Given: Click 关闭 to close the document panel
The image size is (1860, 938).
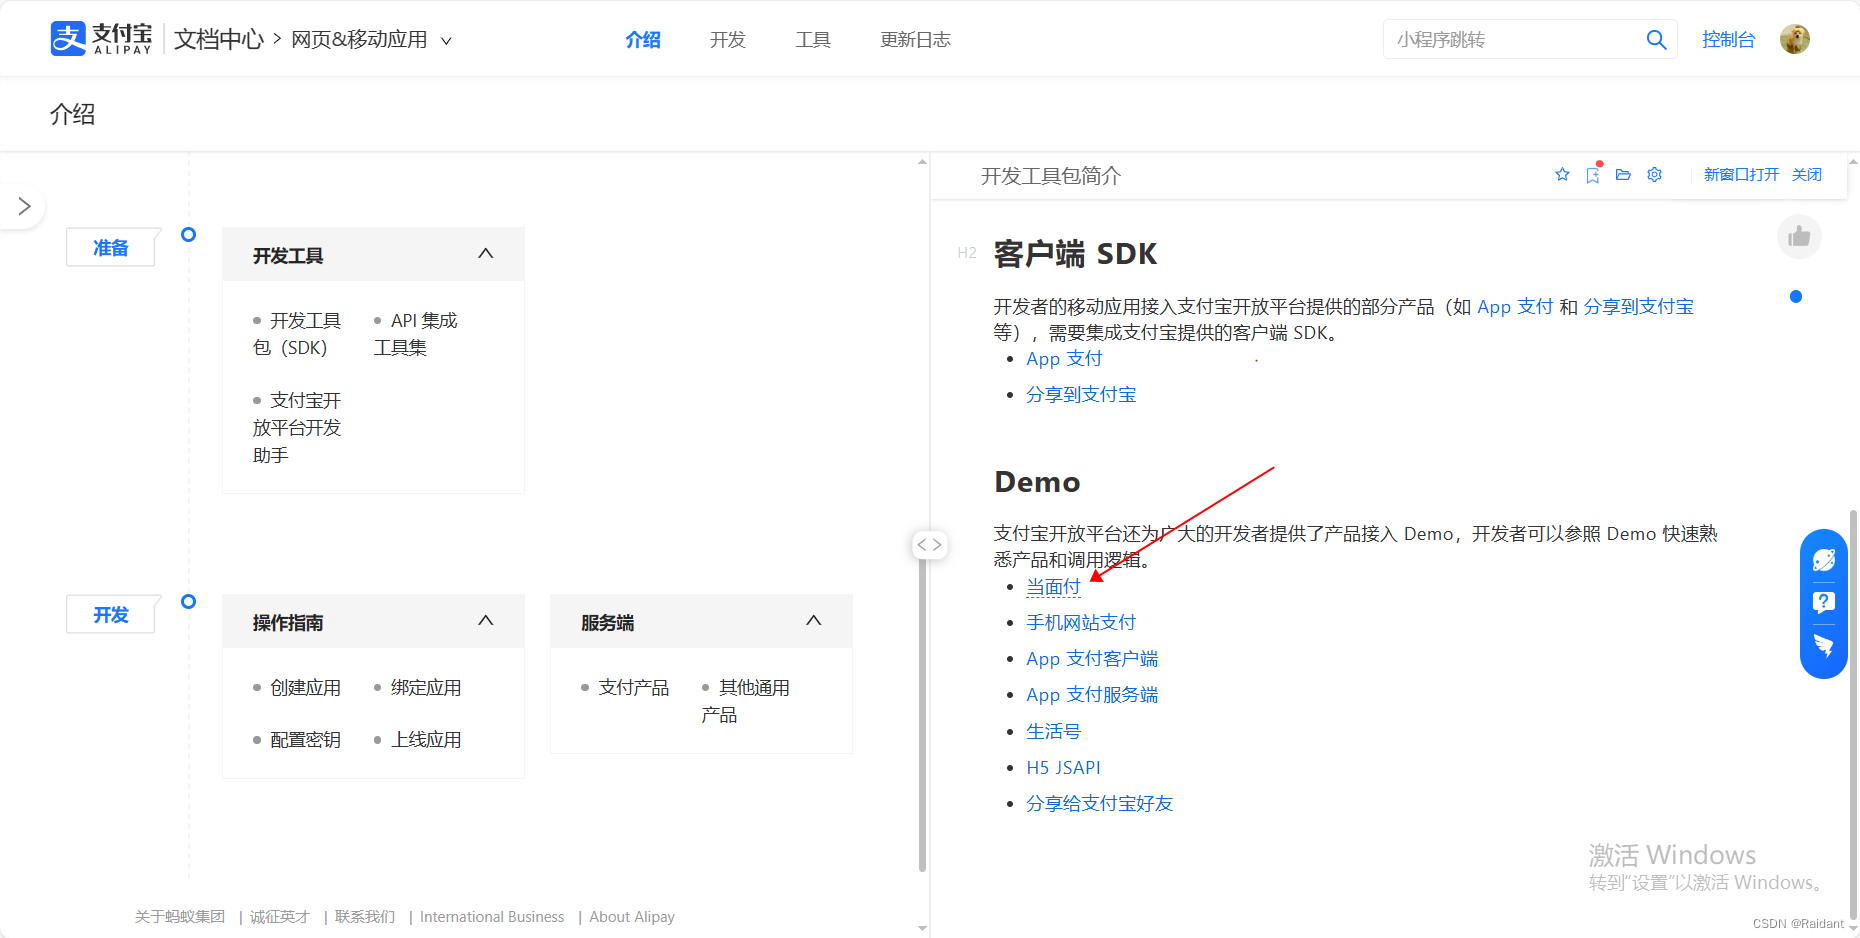Looking at the screenshot, I should coord(1806,175).
